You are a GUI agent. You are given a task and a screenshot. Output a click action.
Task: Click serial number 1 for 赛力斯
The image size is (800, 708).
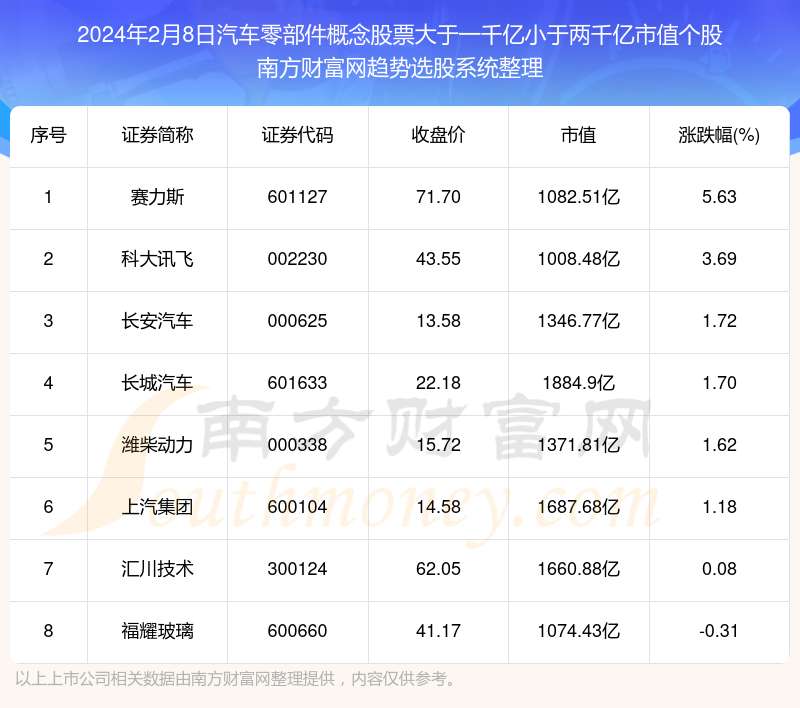(48, 197)
